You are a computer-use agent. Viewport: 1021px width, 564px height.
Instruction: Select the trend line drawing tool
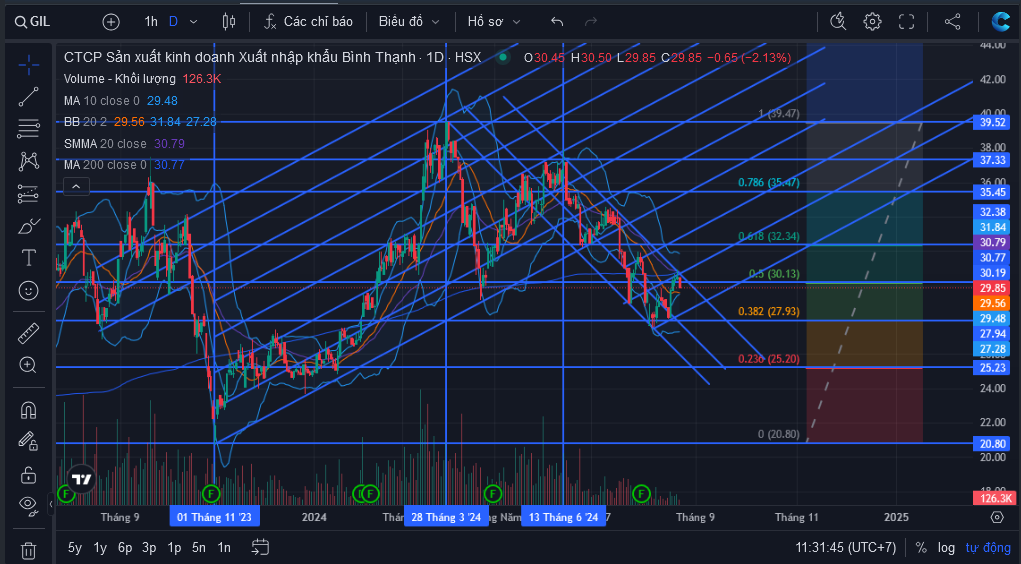pyautogui.click(x=28, y=97)
